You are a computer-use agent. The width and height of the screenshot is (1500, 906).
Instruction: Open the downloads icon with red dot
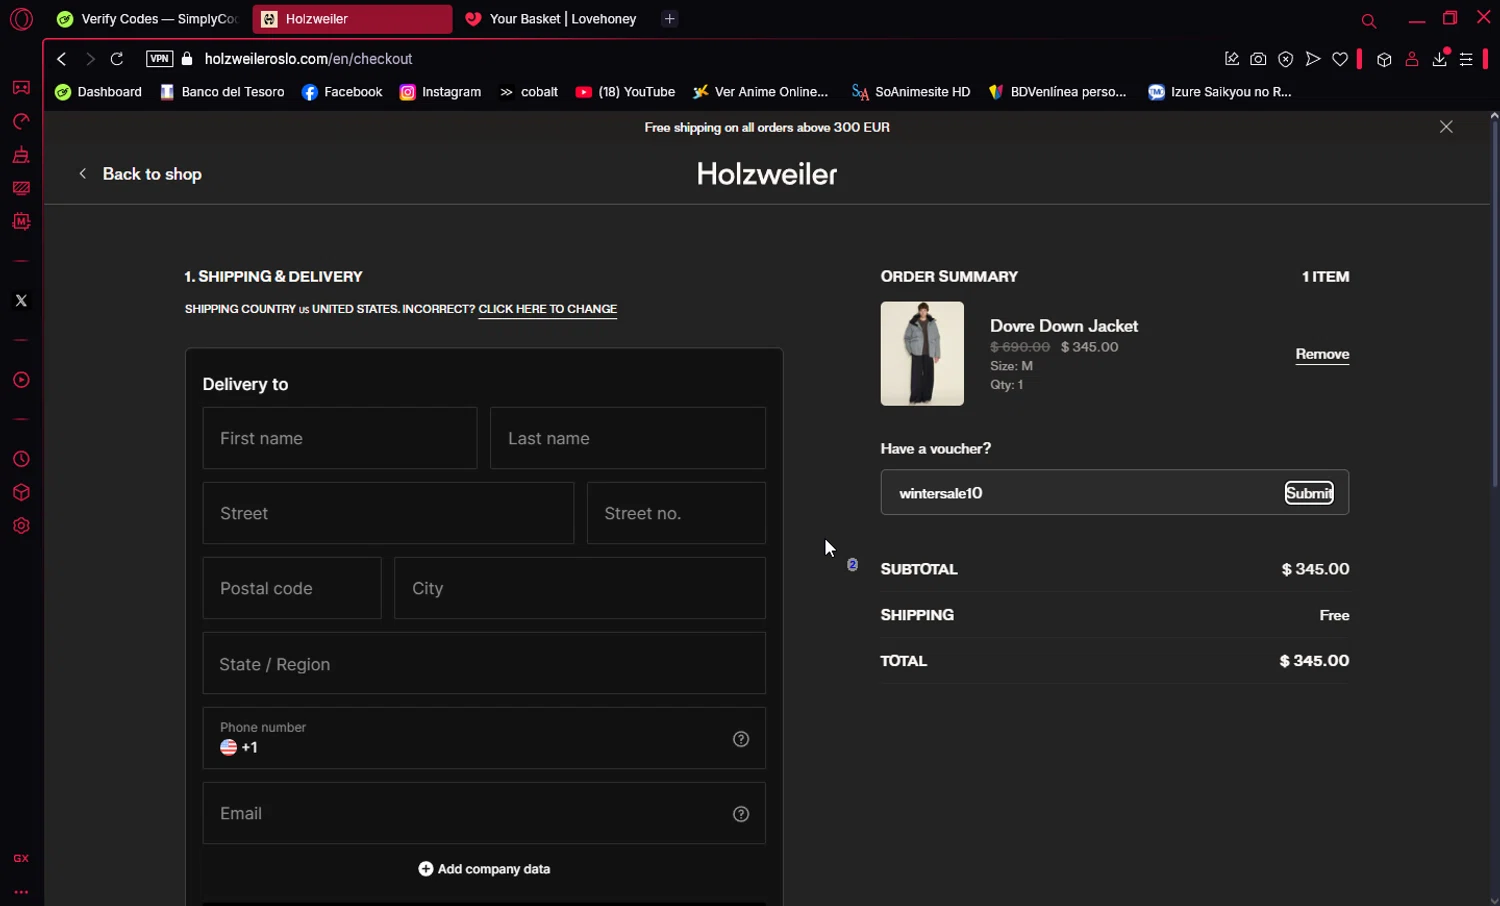coord(1439,59)
